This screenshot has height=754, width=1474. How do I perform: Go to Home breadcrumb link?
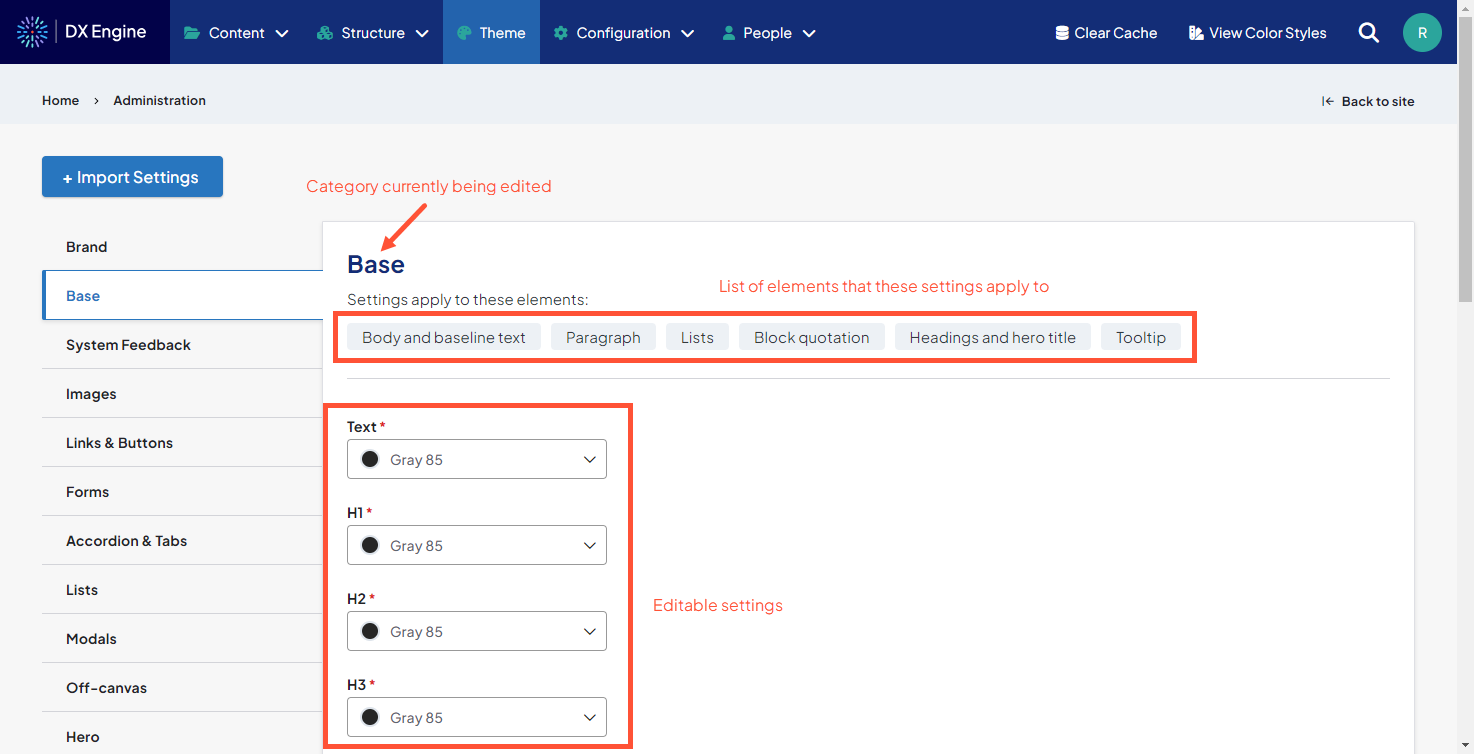[x=60, y=100]
